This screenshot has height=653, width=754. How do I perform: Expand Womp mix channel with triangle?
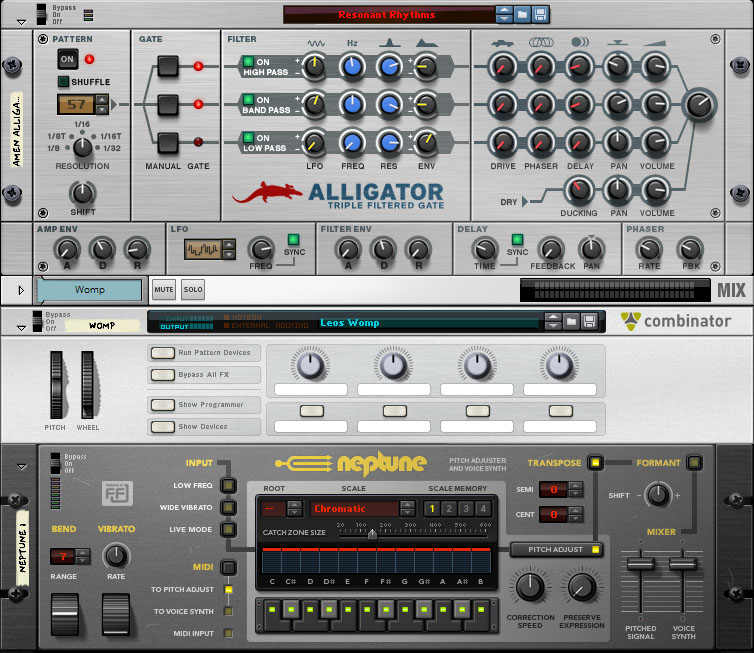pyautogui.click(x=21, y=290)
